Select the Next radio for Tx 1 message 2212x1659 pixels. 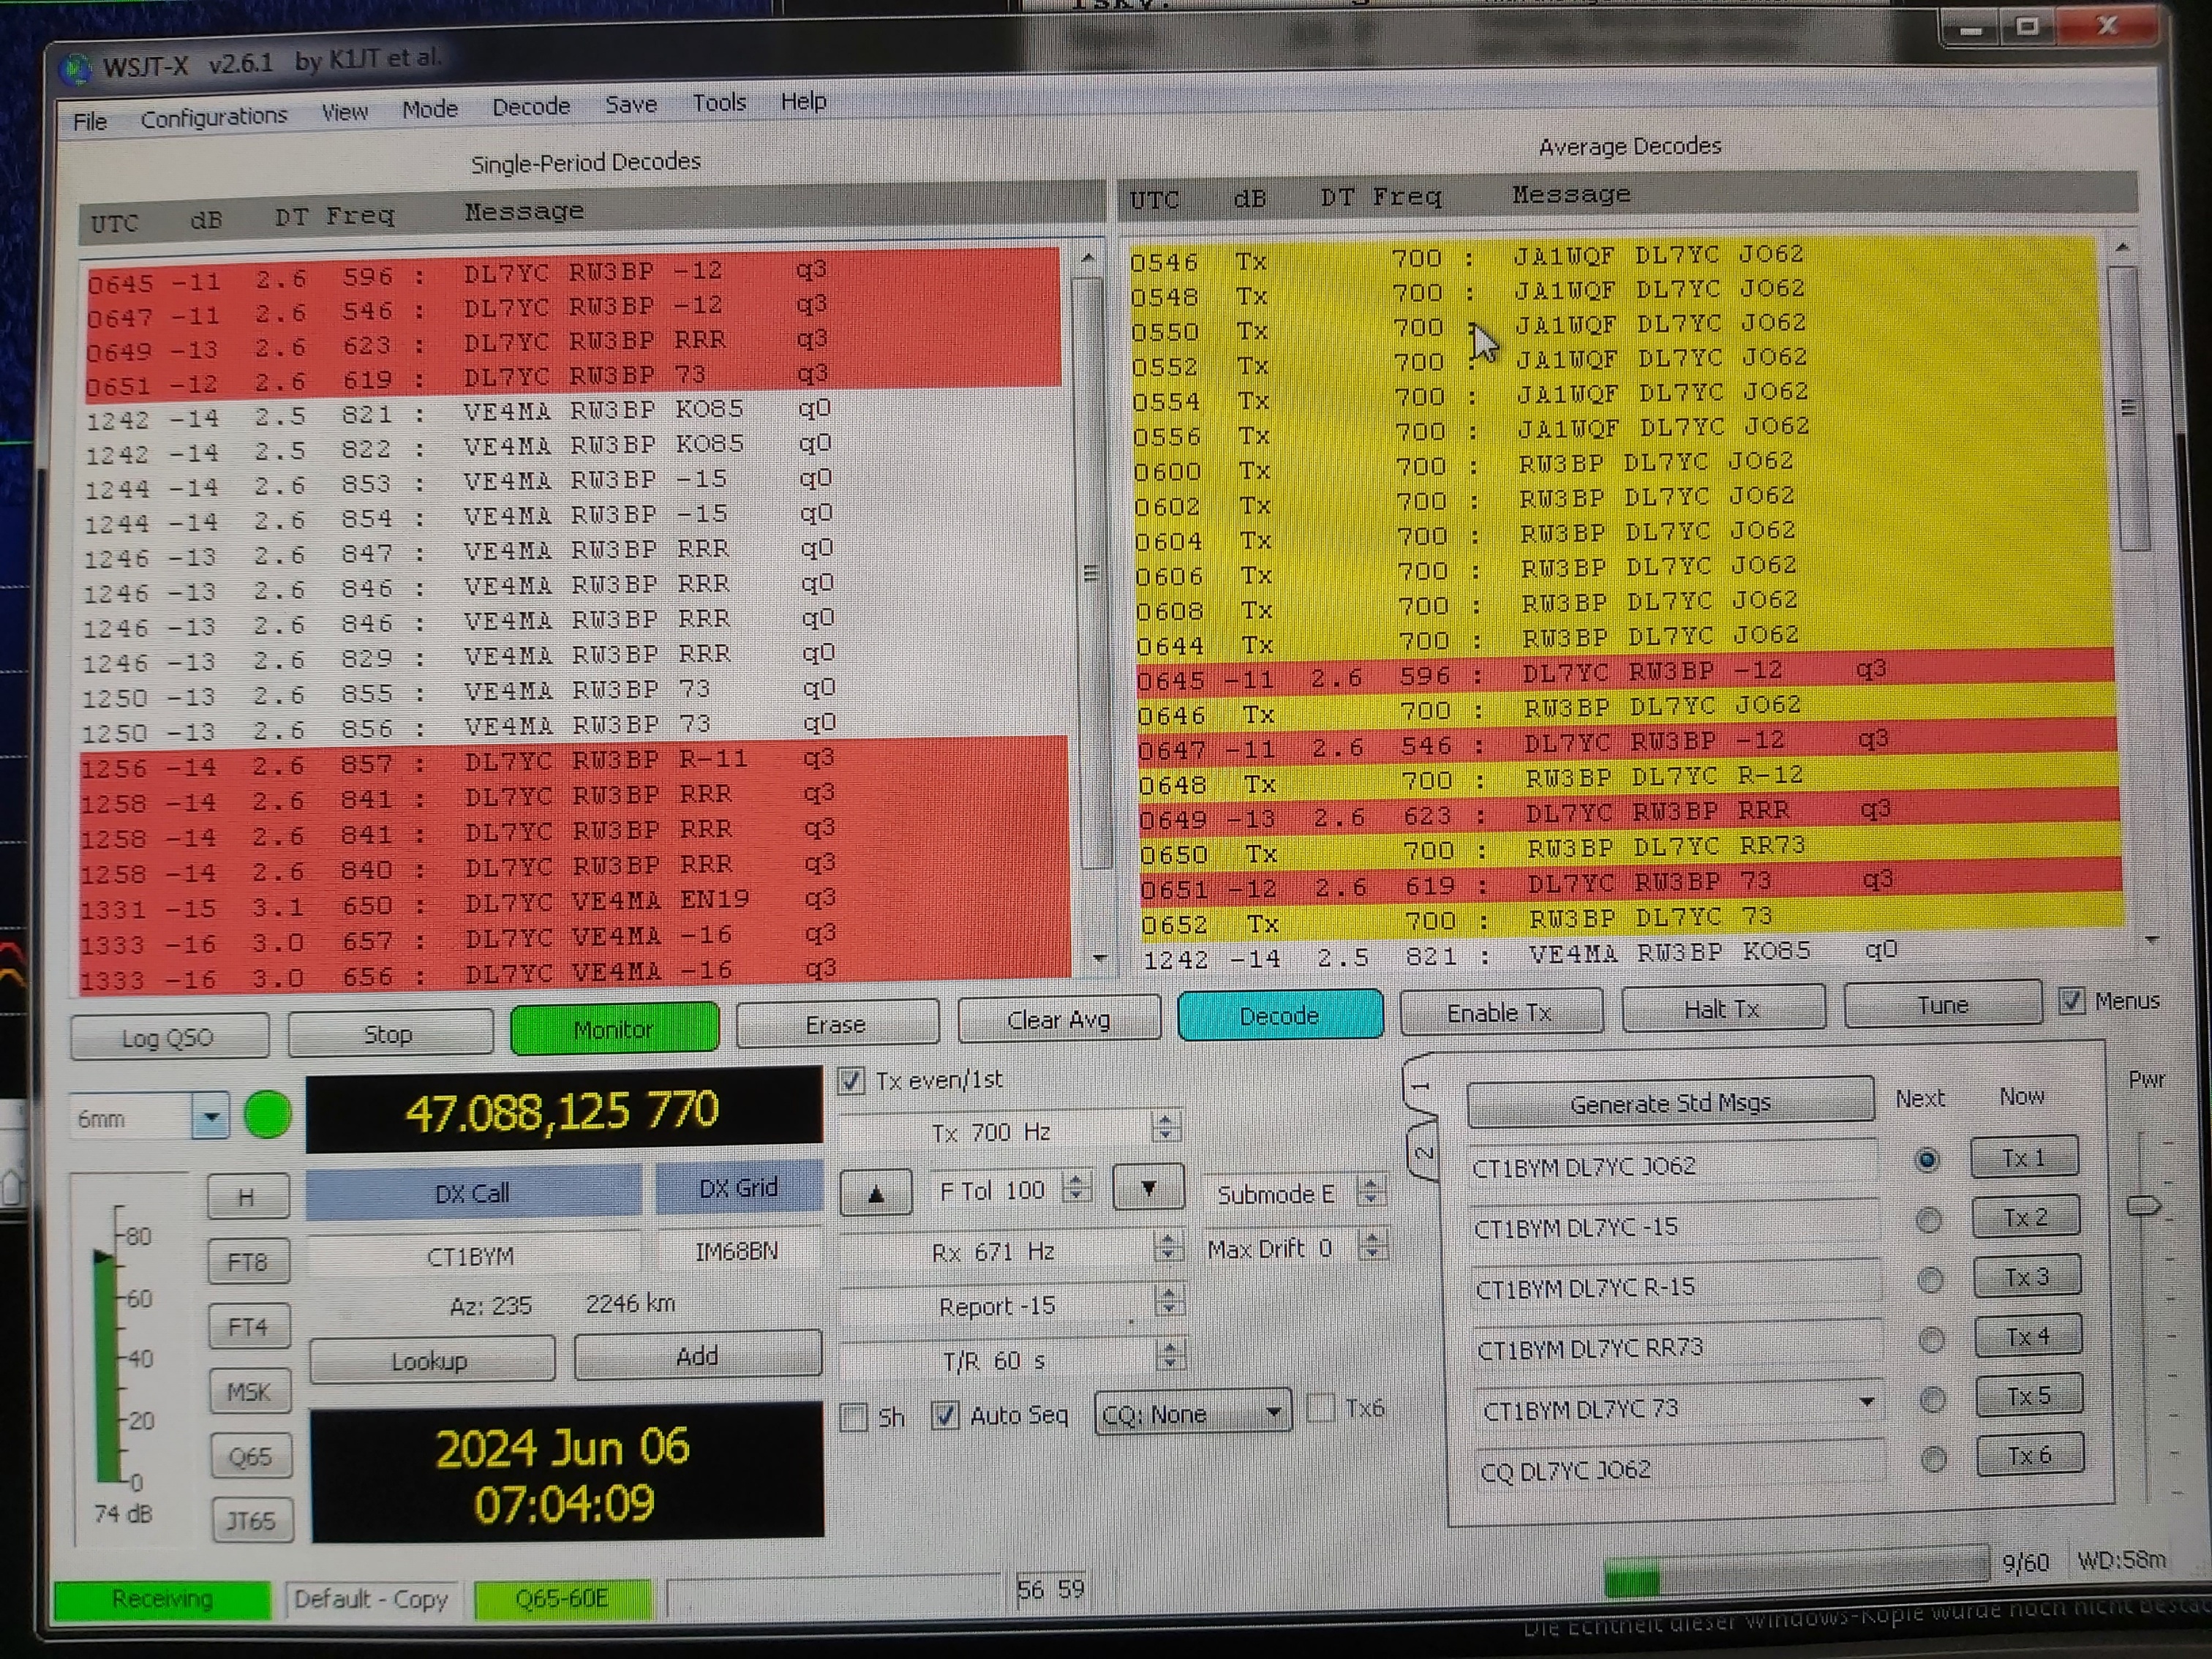click(x=1927, y=1160)
